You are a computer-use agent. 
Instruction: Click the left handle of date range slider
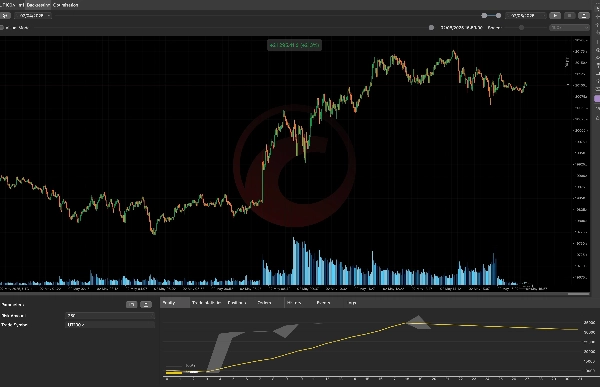coord(484,16)
